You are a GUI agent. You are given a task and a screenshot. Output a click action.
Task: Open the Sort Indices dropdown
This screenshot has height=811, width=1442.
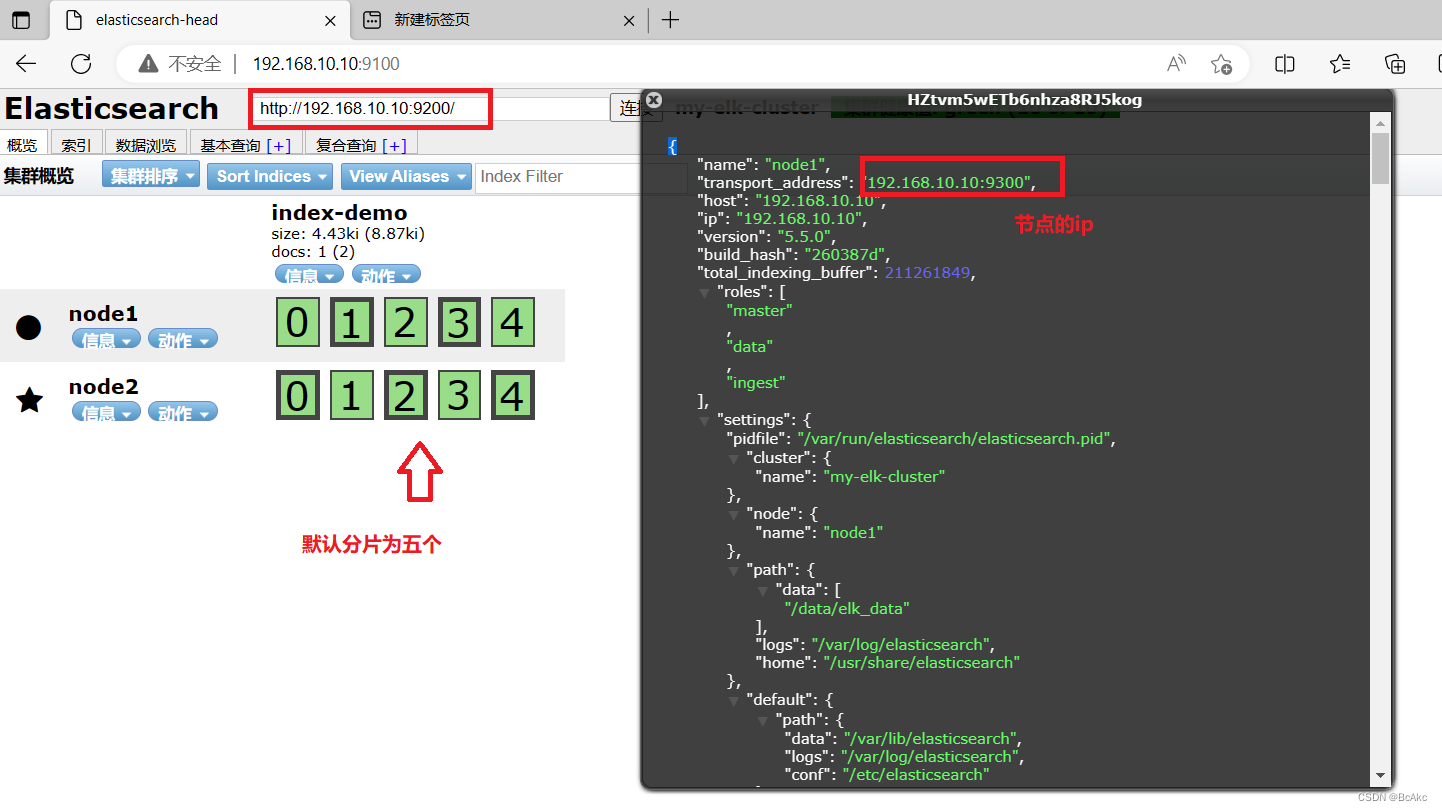coord(270,176)
